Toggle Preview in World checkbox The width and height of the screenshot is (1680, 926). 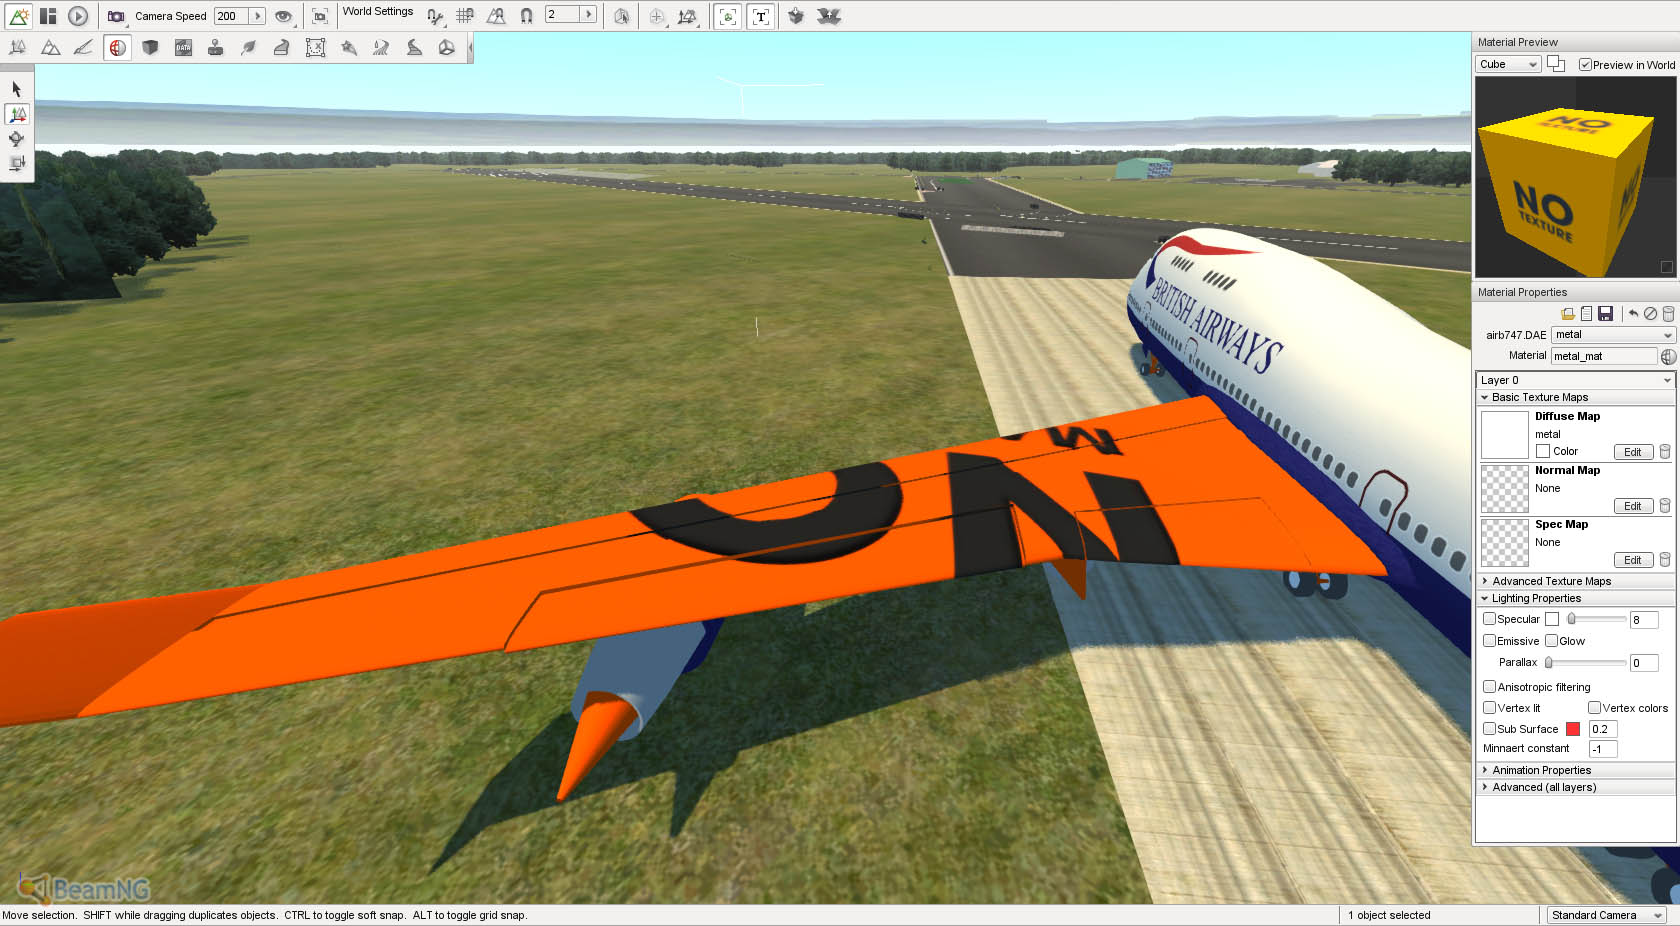click(x=1585, y=65)
